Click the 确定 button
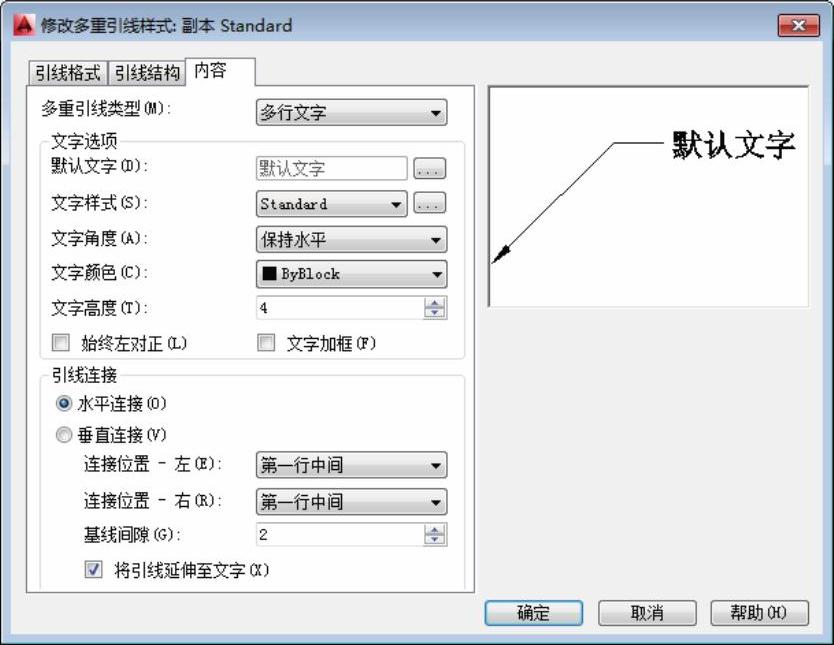Viewport: 834px width, 645px height. click(x=533, y=613)
